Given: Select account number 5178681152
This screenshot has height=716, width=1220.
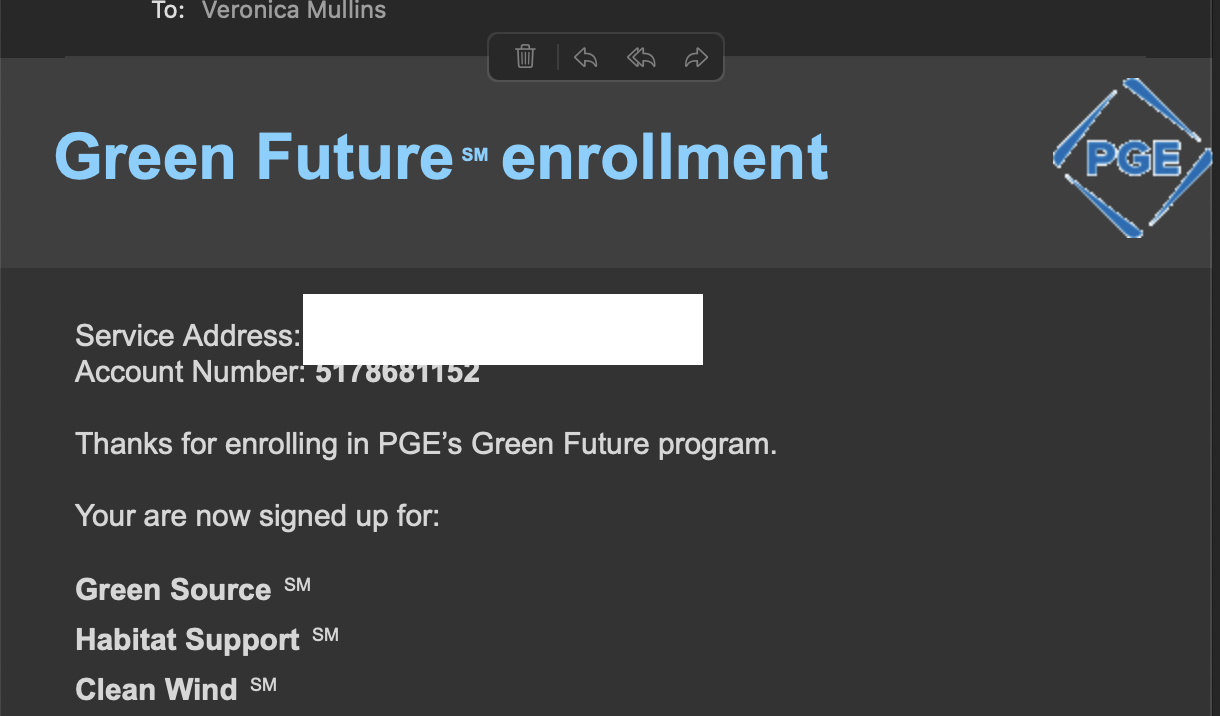Looking at the screenshot, I should tap(397, 373).
